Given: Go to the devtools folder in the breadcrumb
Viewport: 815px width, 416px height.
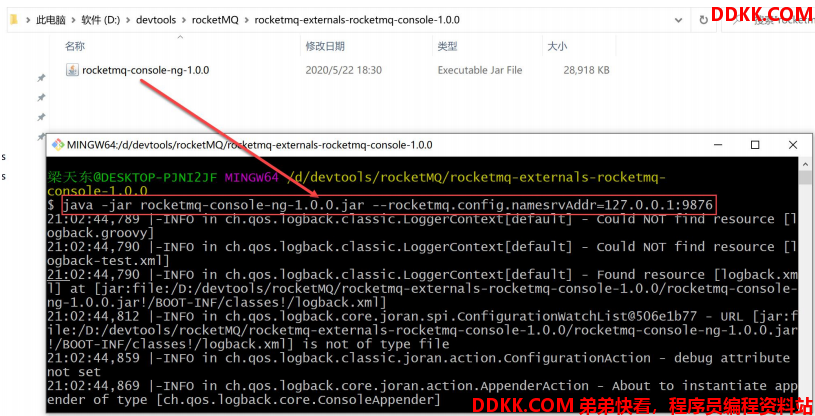Looking at the screenshot, I should 156,20.
